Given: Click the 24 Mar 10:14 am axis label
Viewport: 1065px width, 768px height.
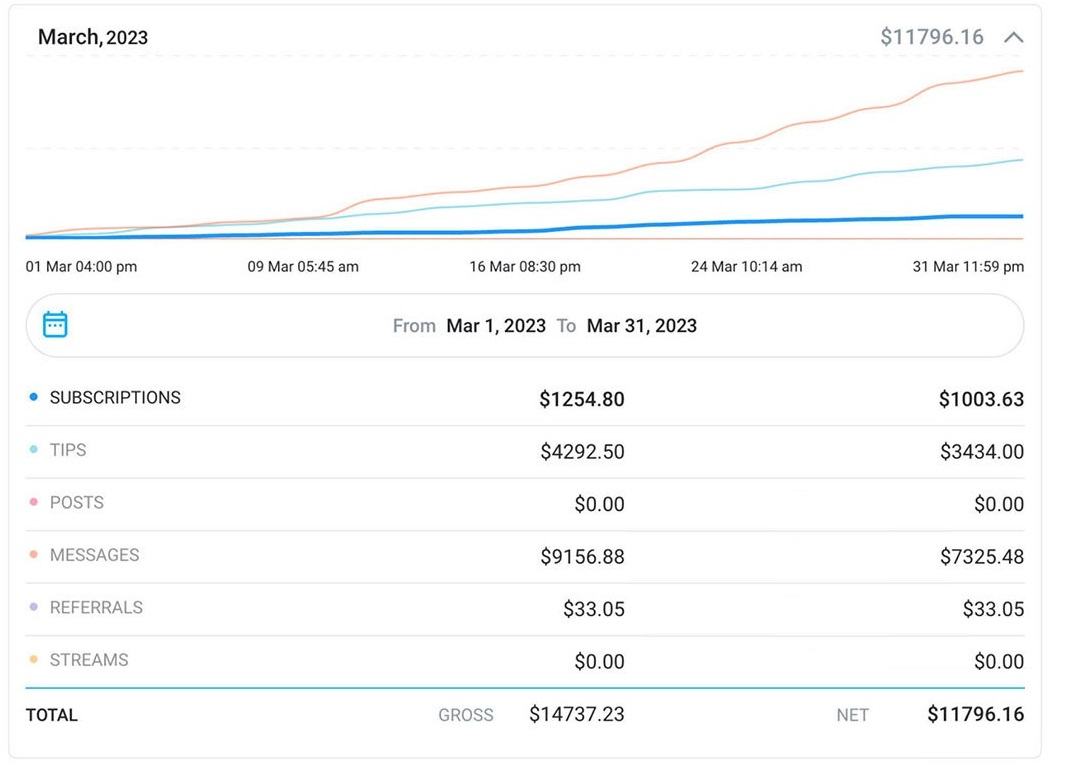Looking at the screenshot, I should point(746,267).
